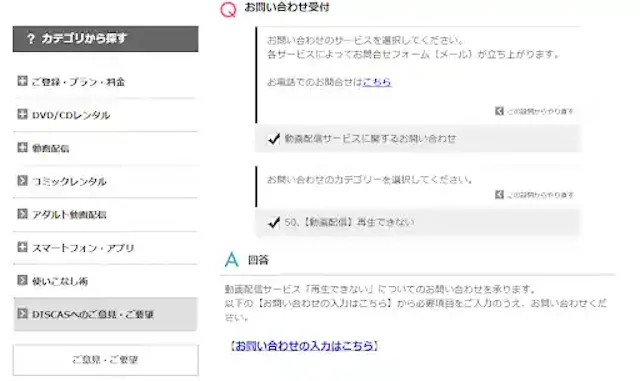Viewport: 640px width, 381px height.
Task: Click the Q icon by お問い合わせ受付
Action: (x=228, y=9)
